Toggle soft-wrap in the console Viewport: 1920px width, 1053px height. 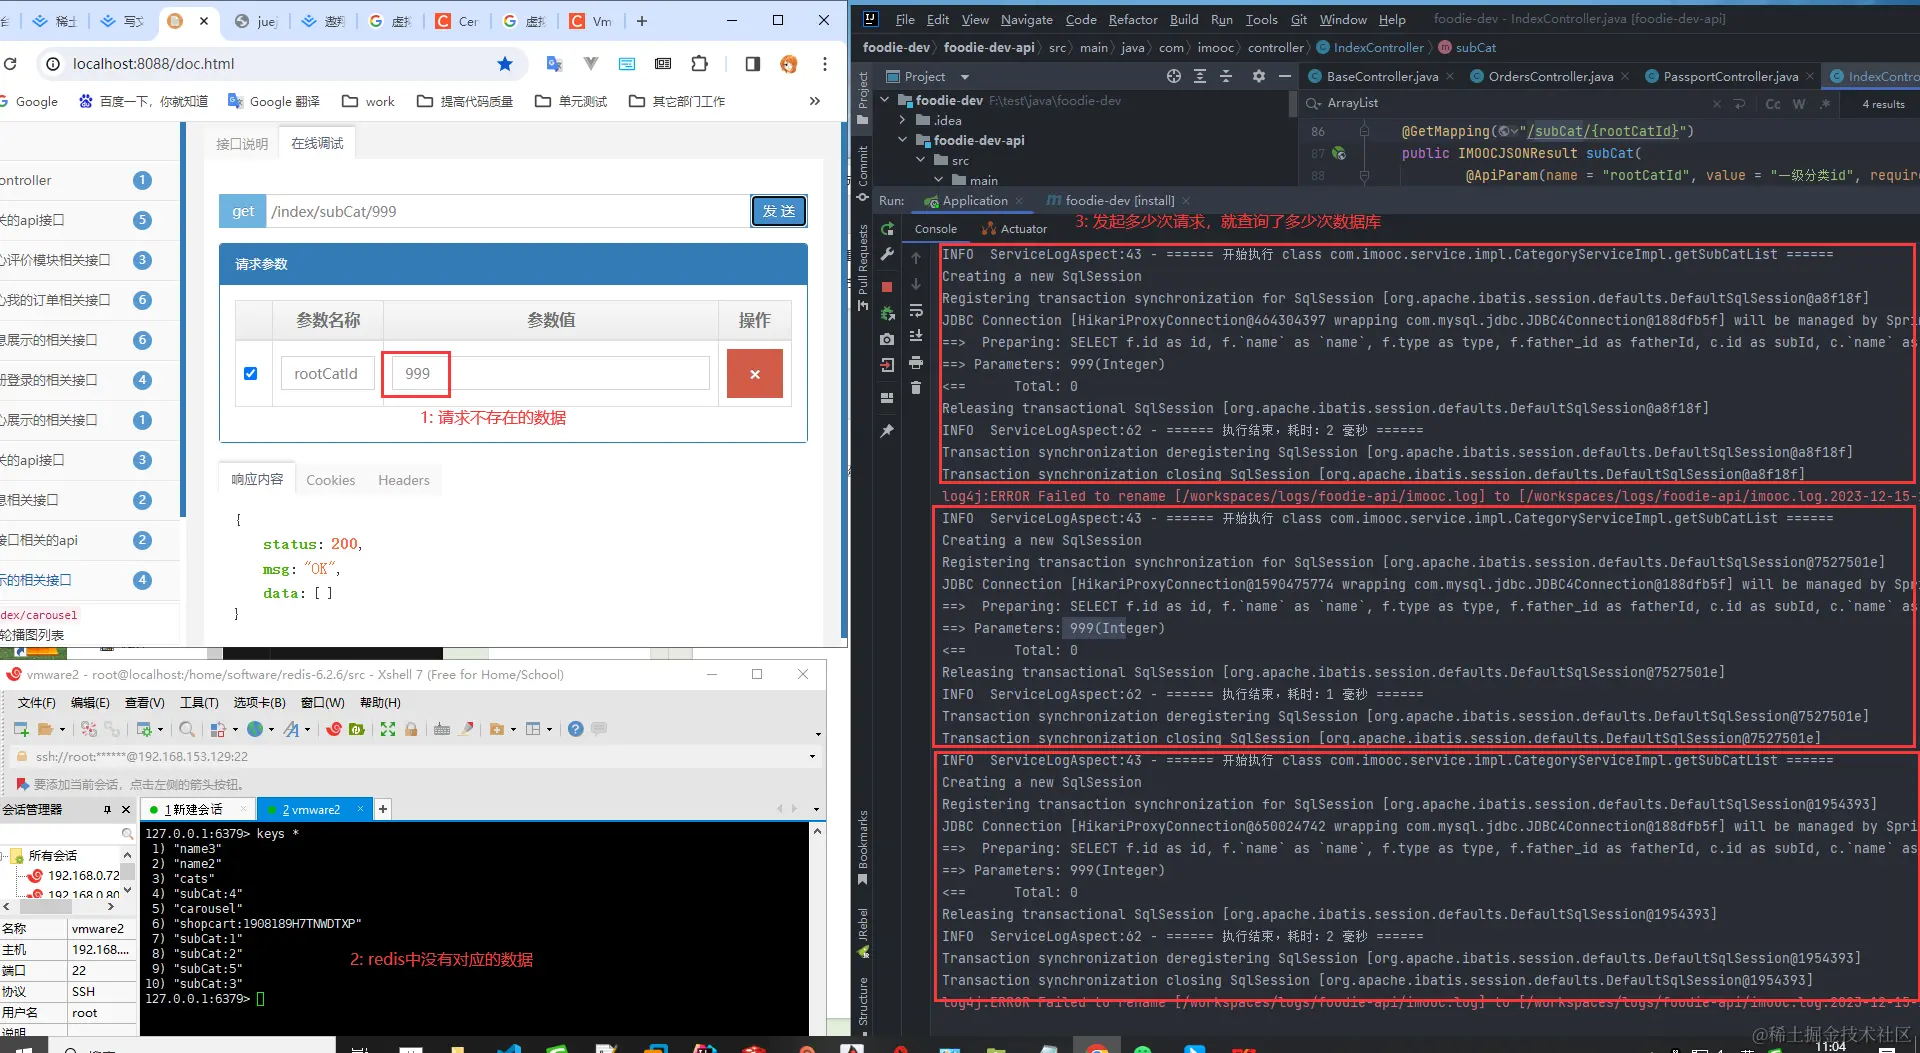916,311
